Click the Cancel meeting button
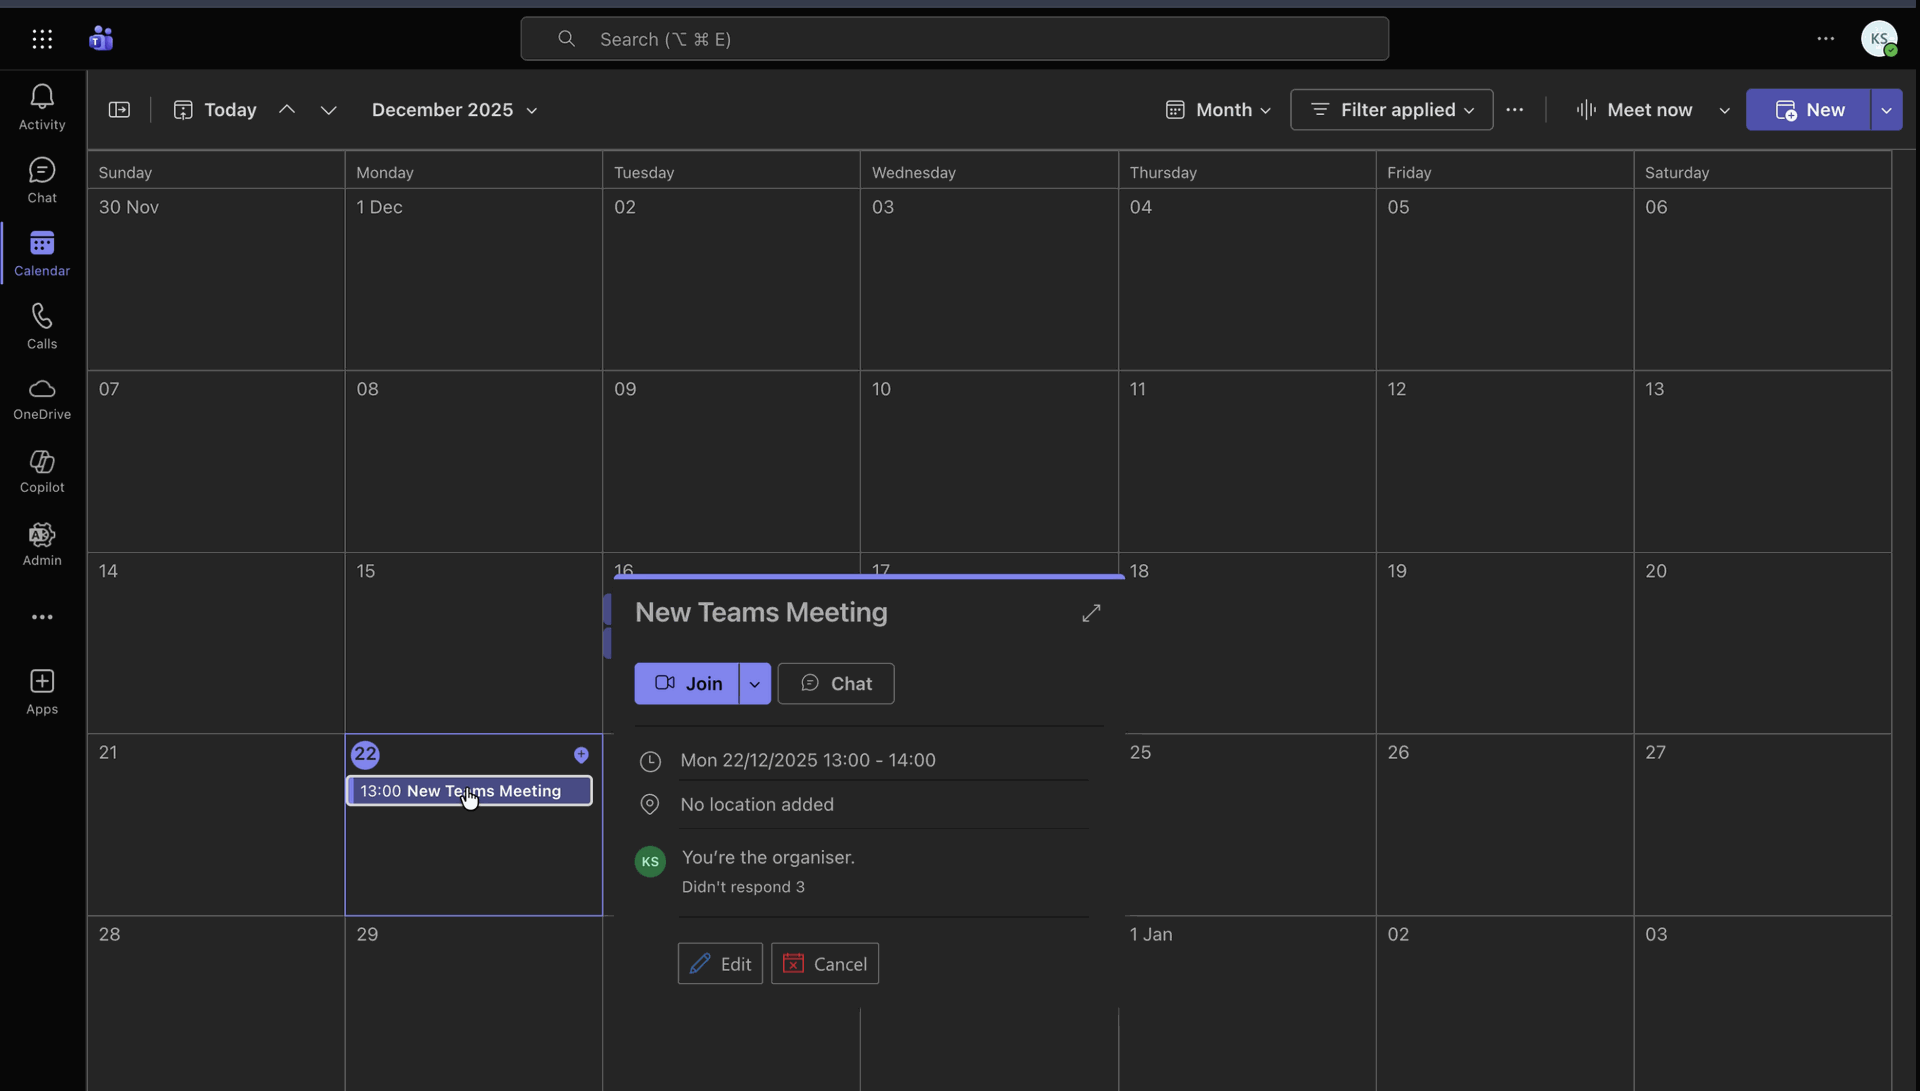This screenshot has width=1920, height=1091. click(825, 964)
